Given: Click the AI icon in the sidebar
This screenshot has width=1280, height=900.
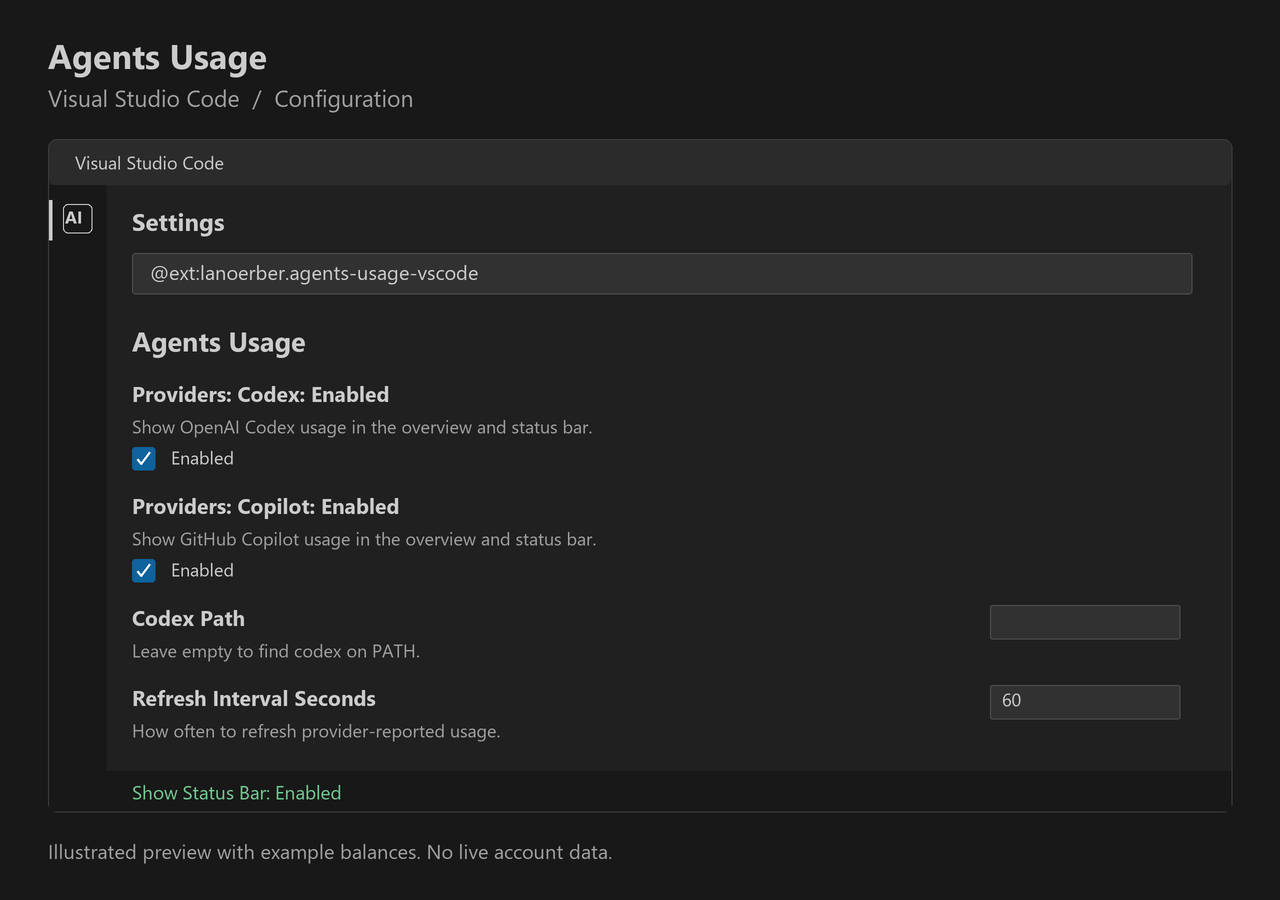Looking at the screenshot, I should pyautogui.click(x=77, y=218).
